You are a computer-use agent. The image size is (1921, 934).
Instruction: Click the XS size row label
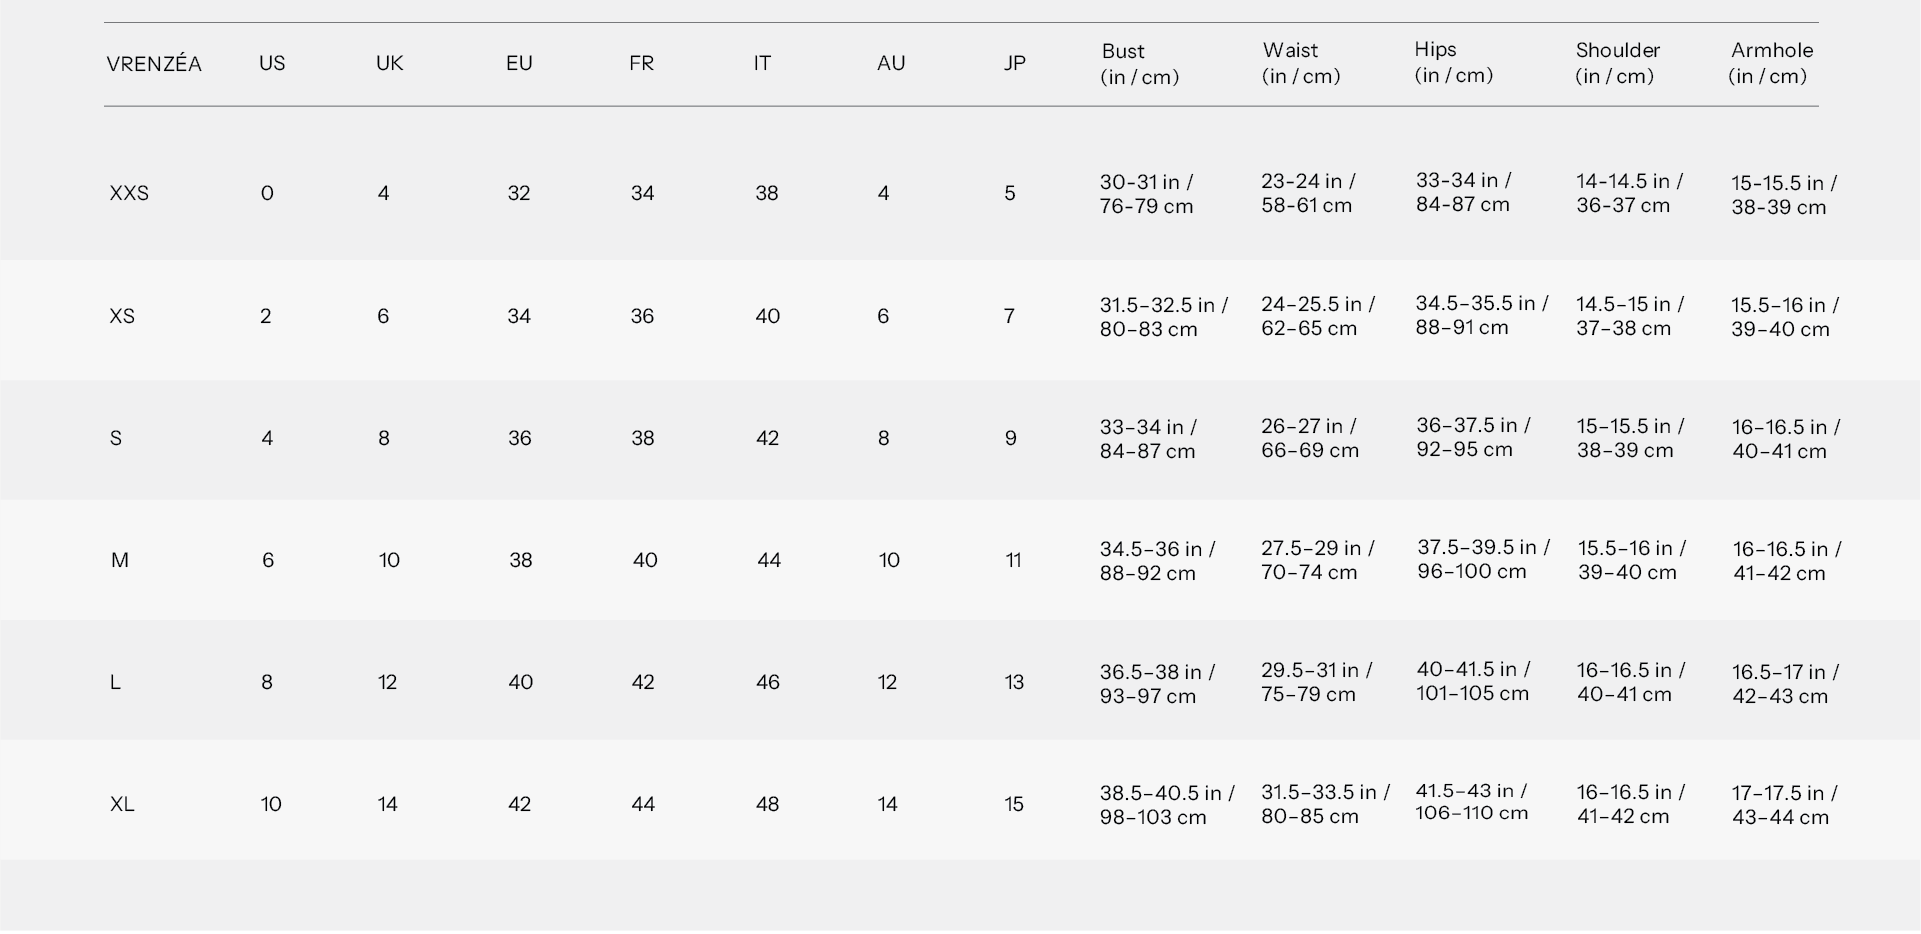[122, 316]
